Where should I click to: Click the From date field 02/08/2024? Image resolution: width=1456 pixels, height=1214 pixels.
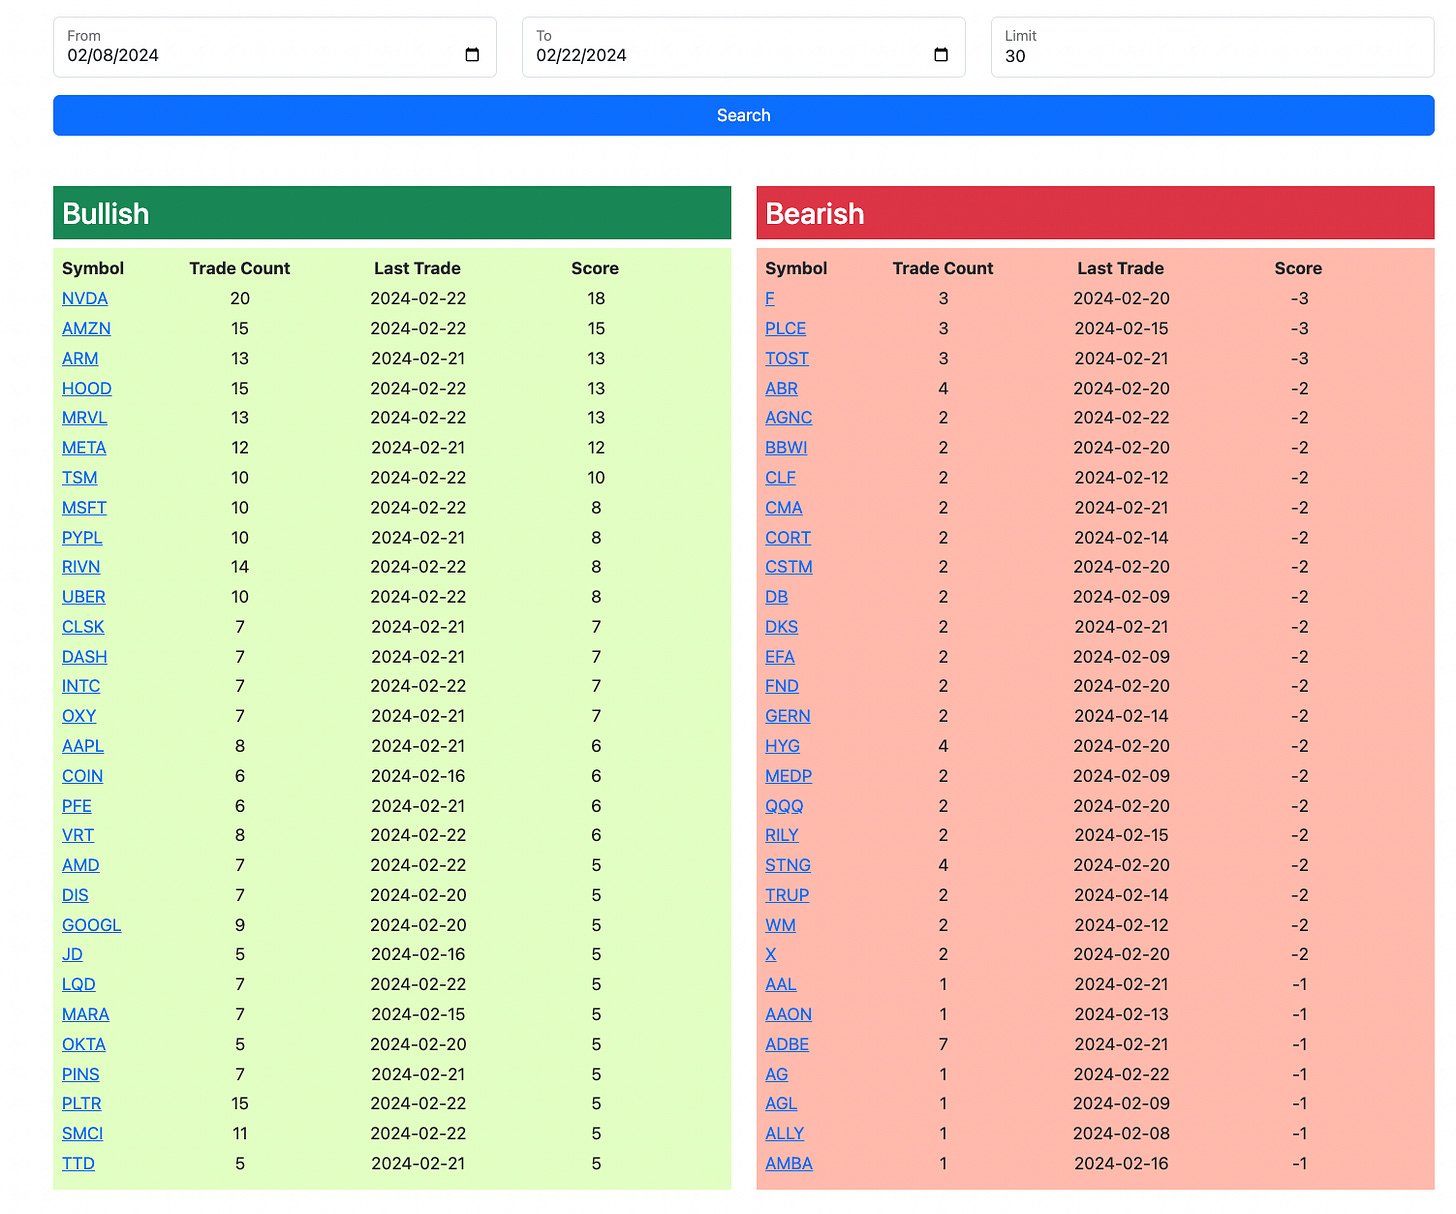coord(275,47)
